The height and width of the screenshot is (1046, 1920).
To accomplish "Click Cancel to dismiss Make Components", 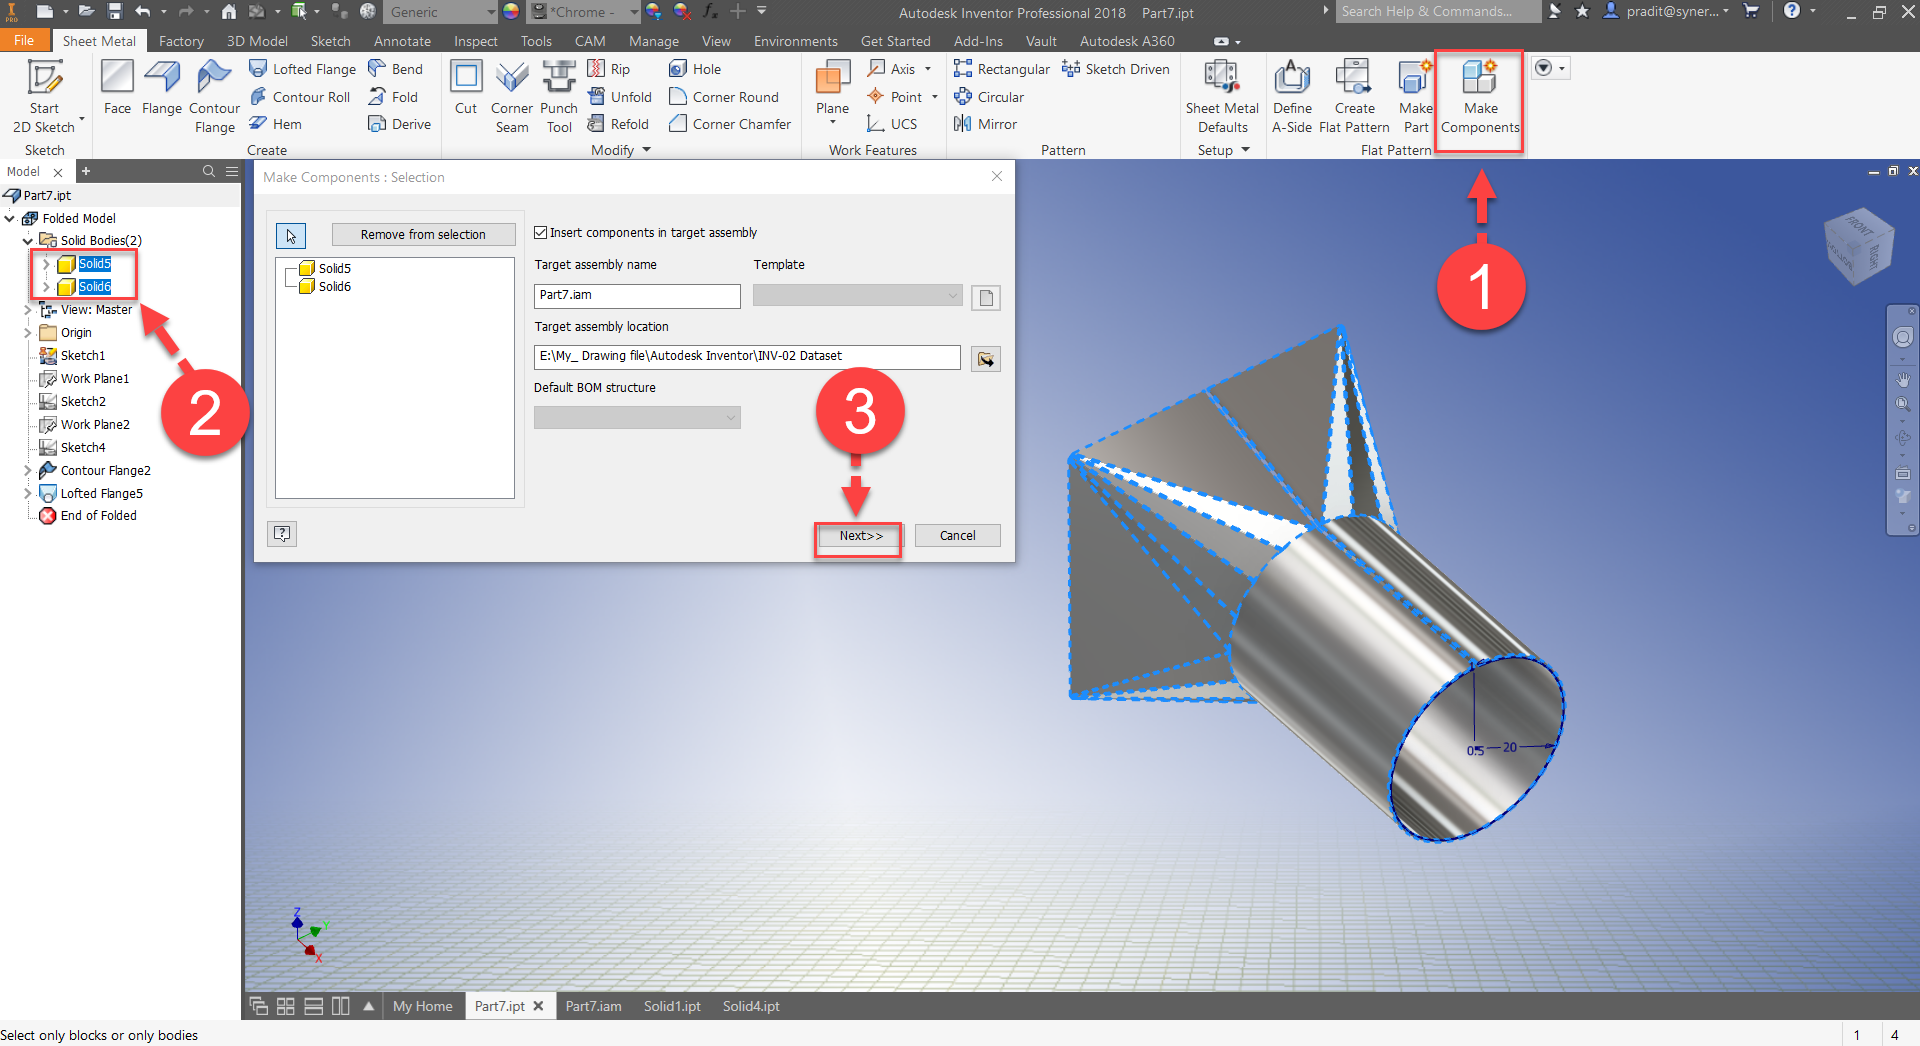I will click(x=957, y=535).
